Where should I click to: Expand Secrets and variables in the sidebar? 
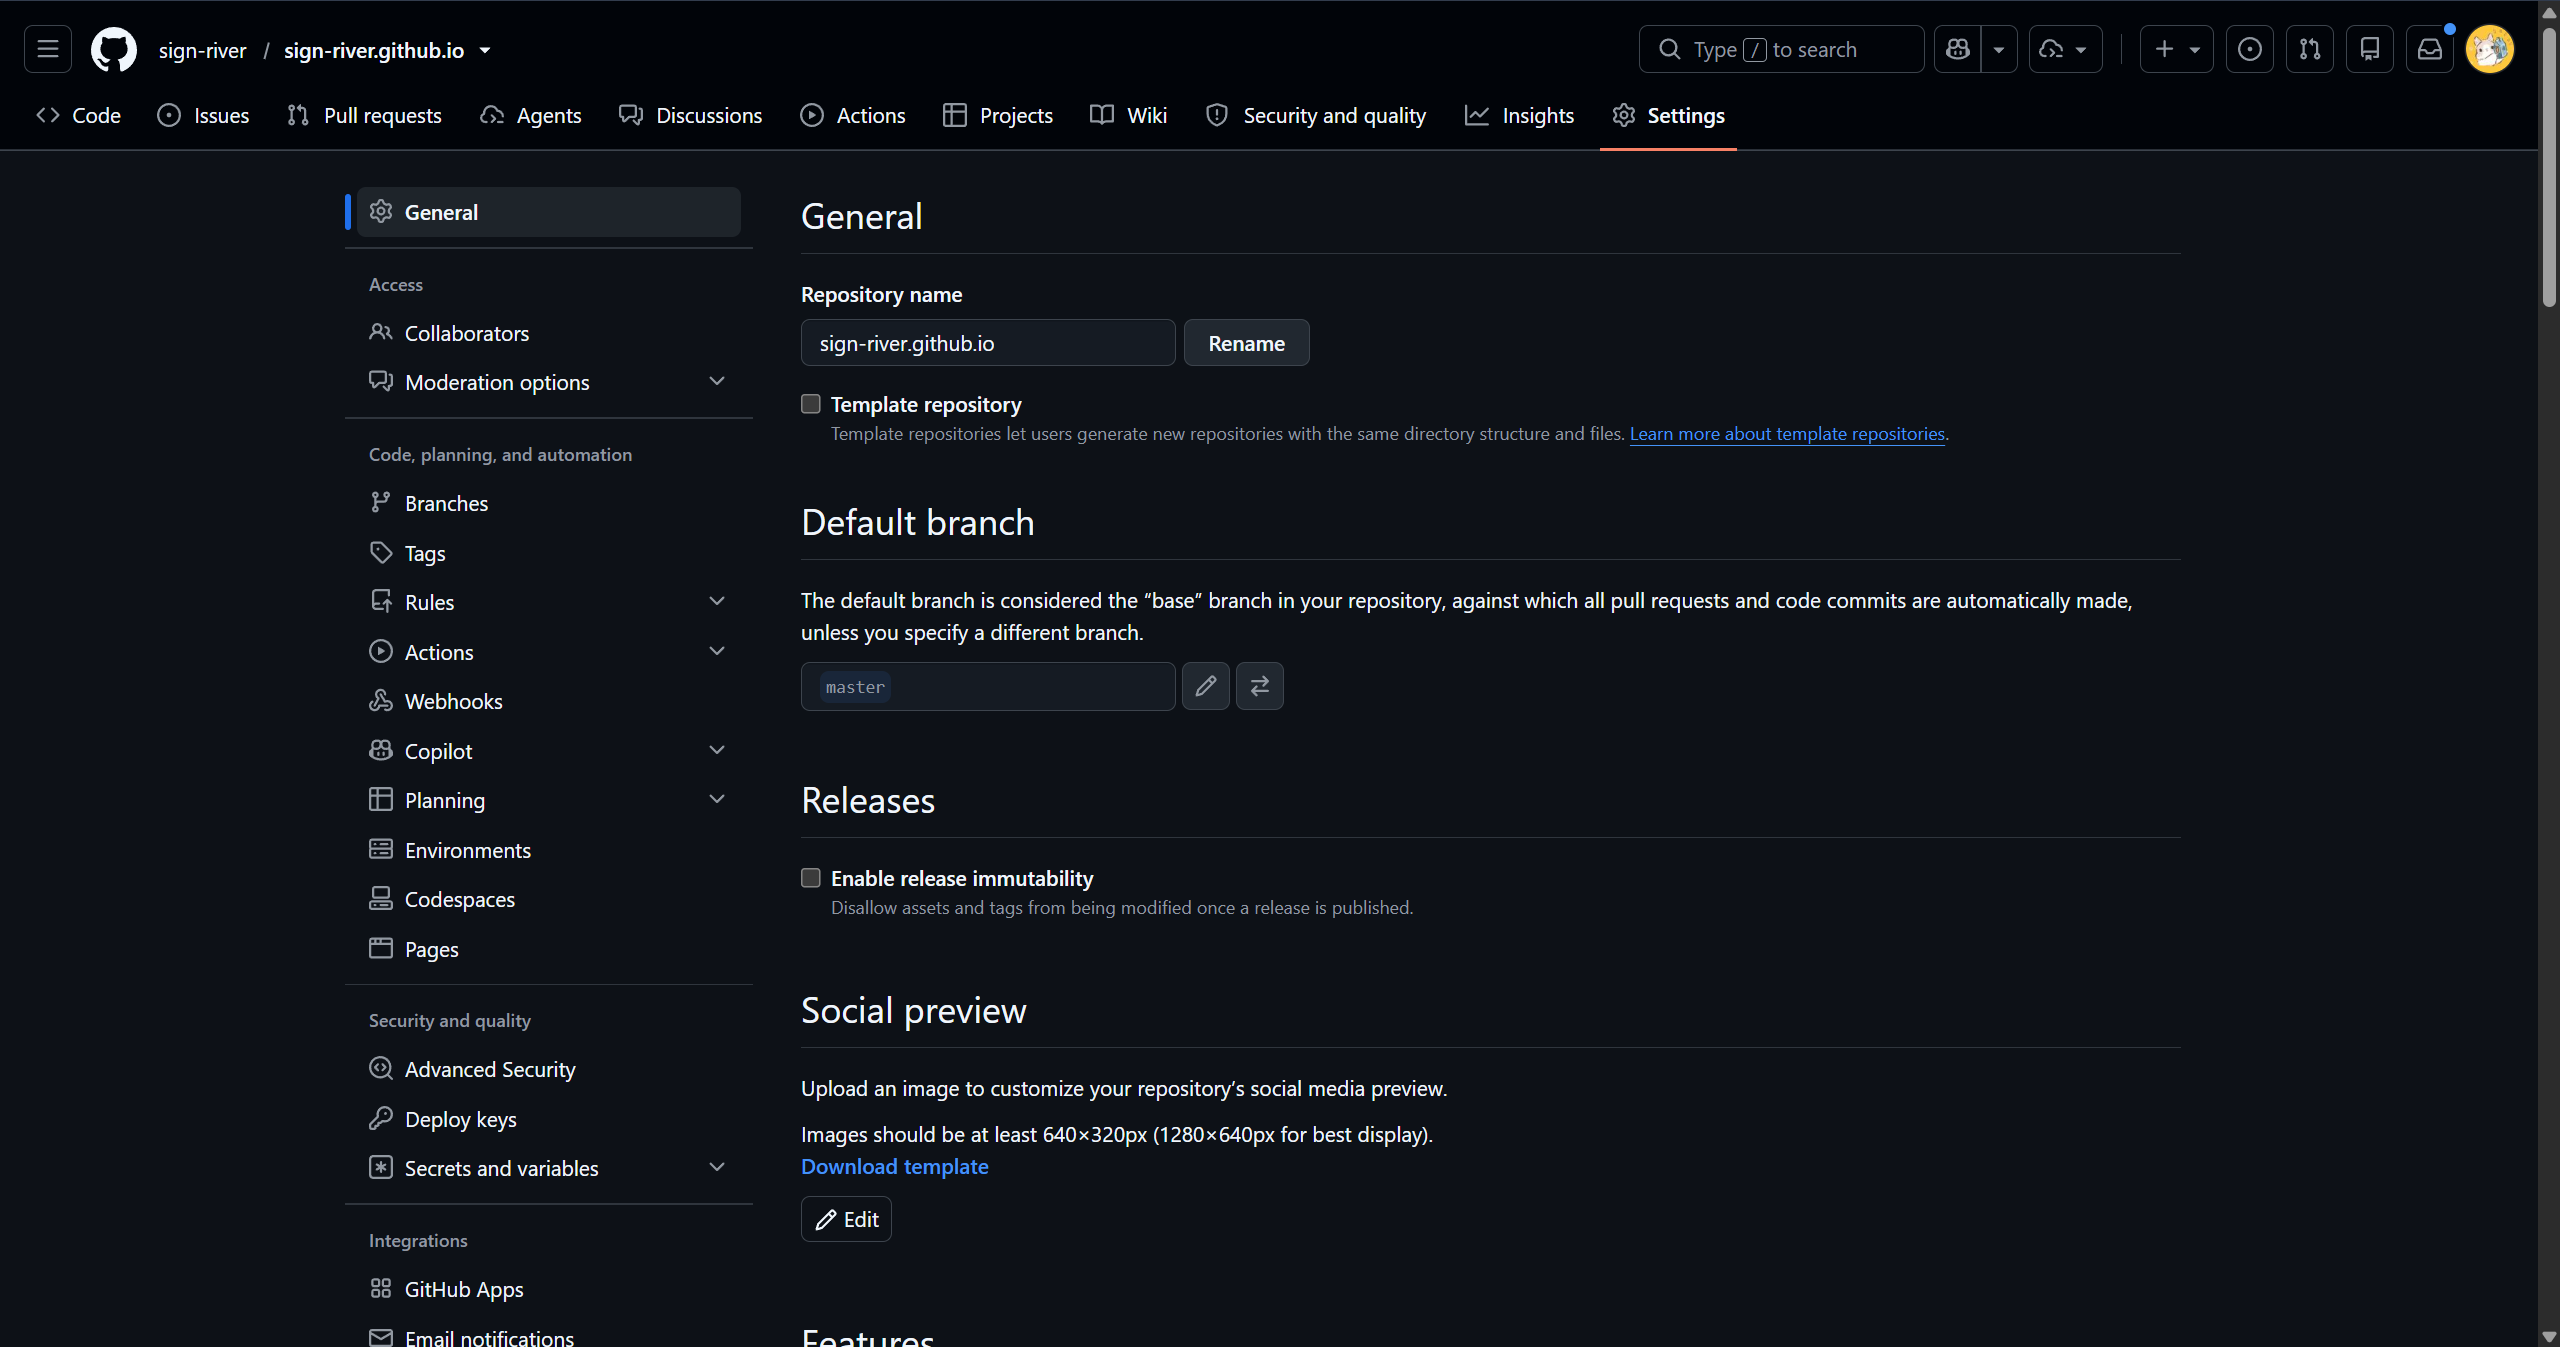[549, 1168]
